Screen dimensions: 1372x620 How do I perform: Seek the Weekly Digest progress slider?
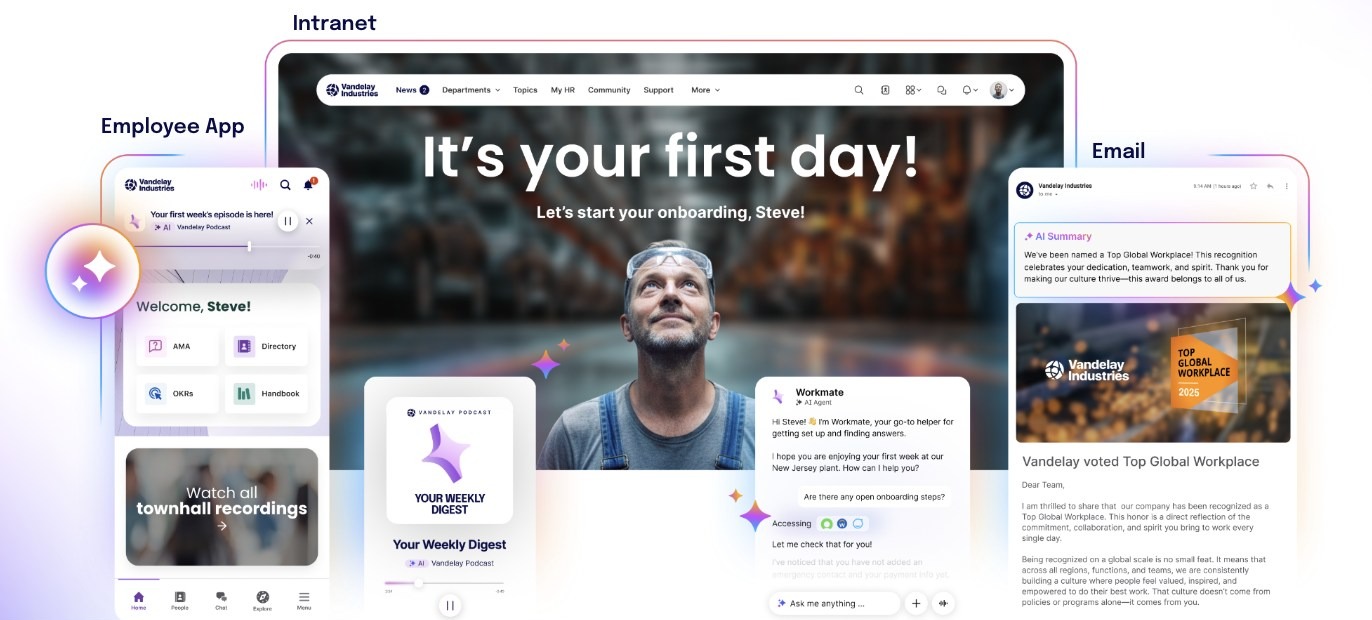(x=444, y=583)
